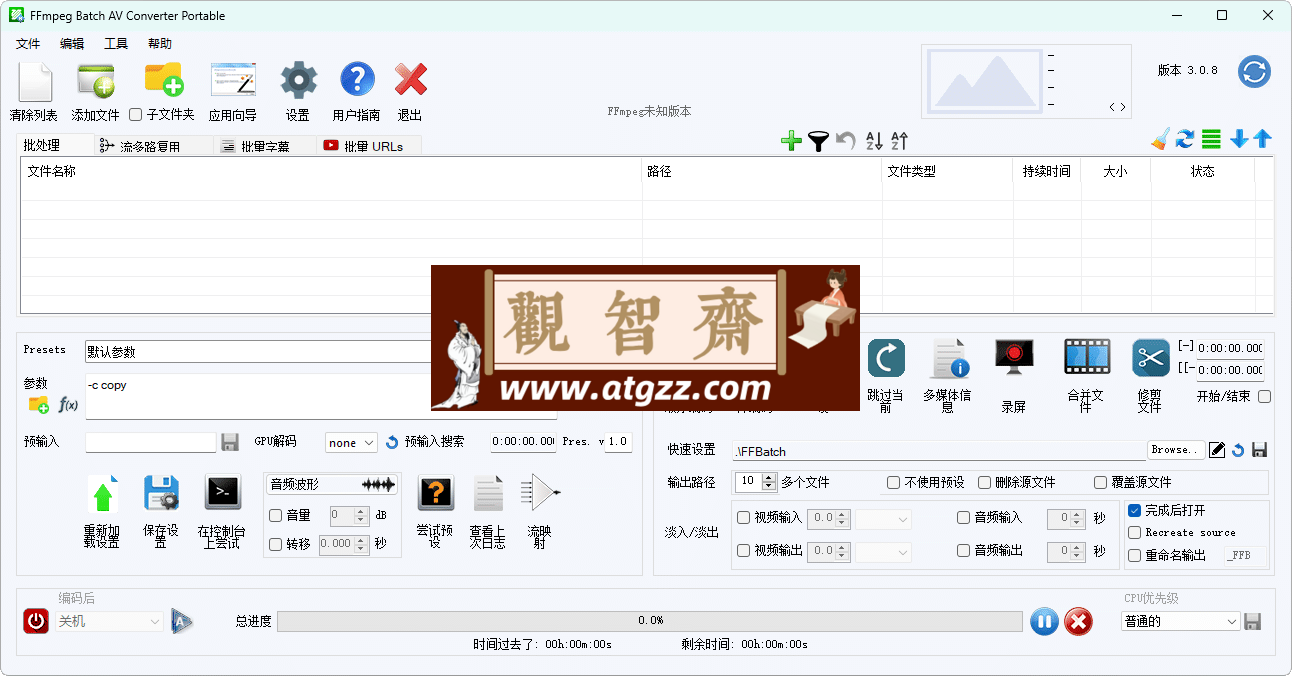Click the 修剪文件 scissors trim icon
This screenshot has height=676, width=1292.
pos(1151,358)
